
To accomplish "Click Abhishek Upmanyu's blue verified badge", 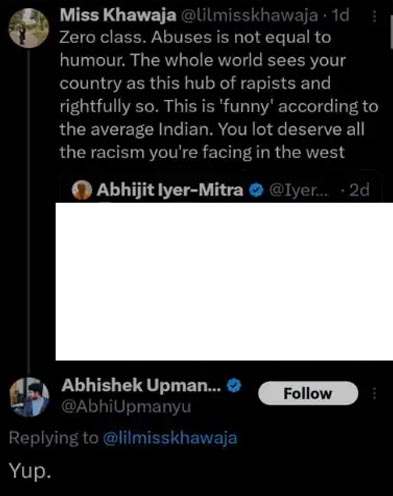I will [x=234, y=386].
